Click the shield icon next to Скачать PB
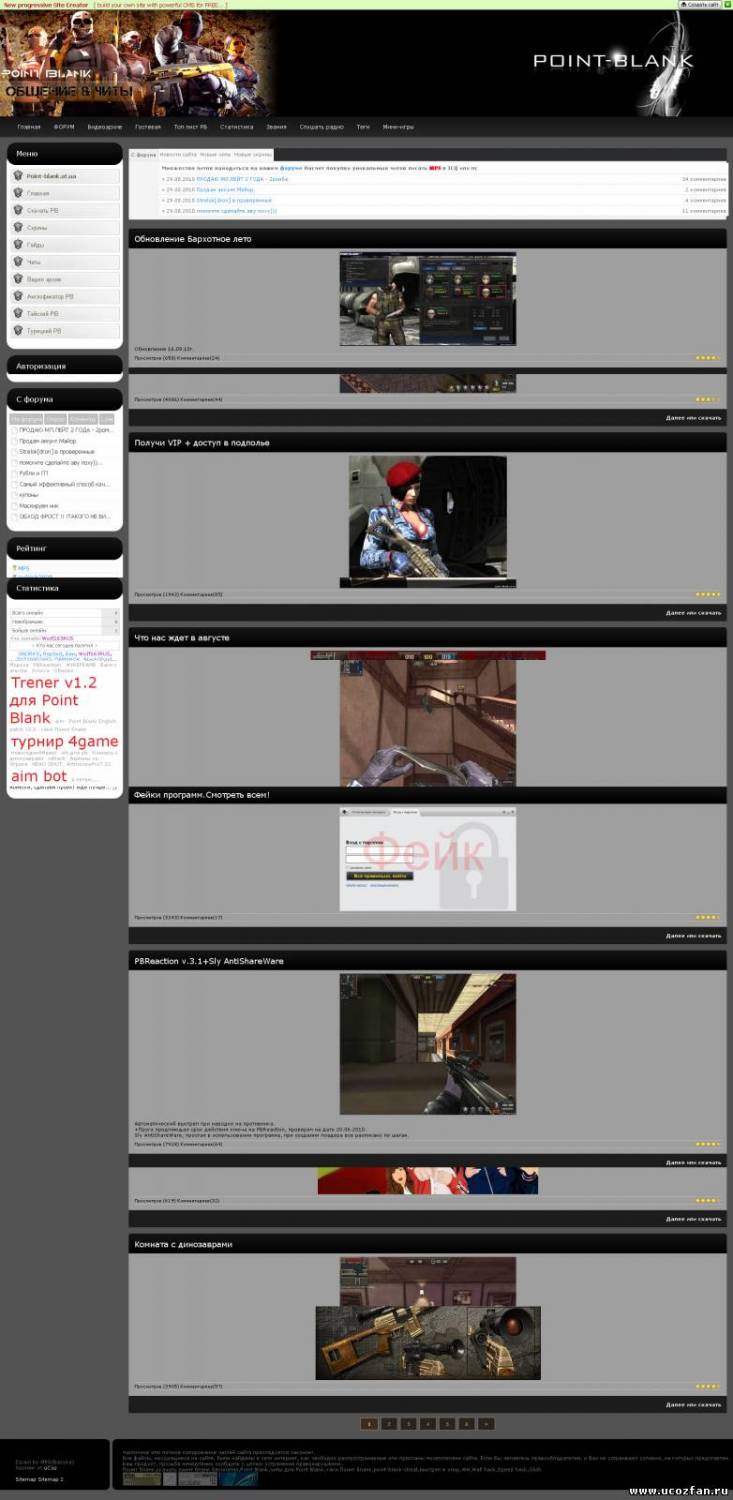 pyautogui.click(x=18, y=210)
